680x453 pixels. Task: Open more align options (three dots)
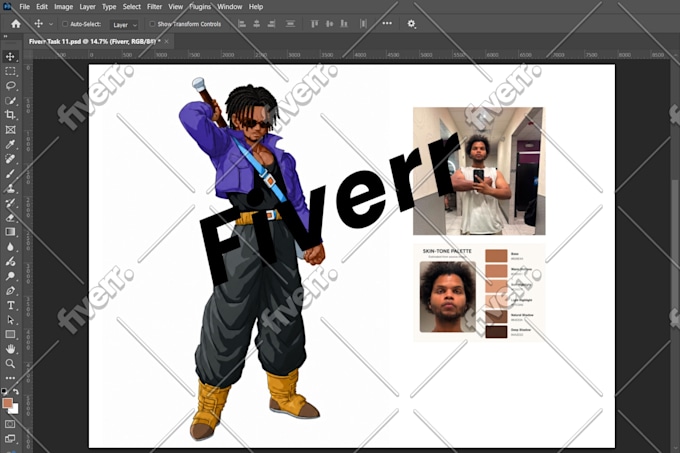(387, 23)
